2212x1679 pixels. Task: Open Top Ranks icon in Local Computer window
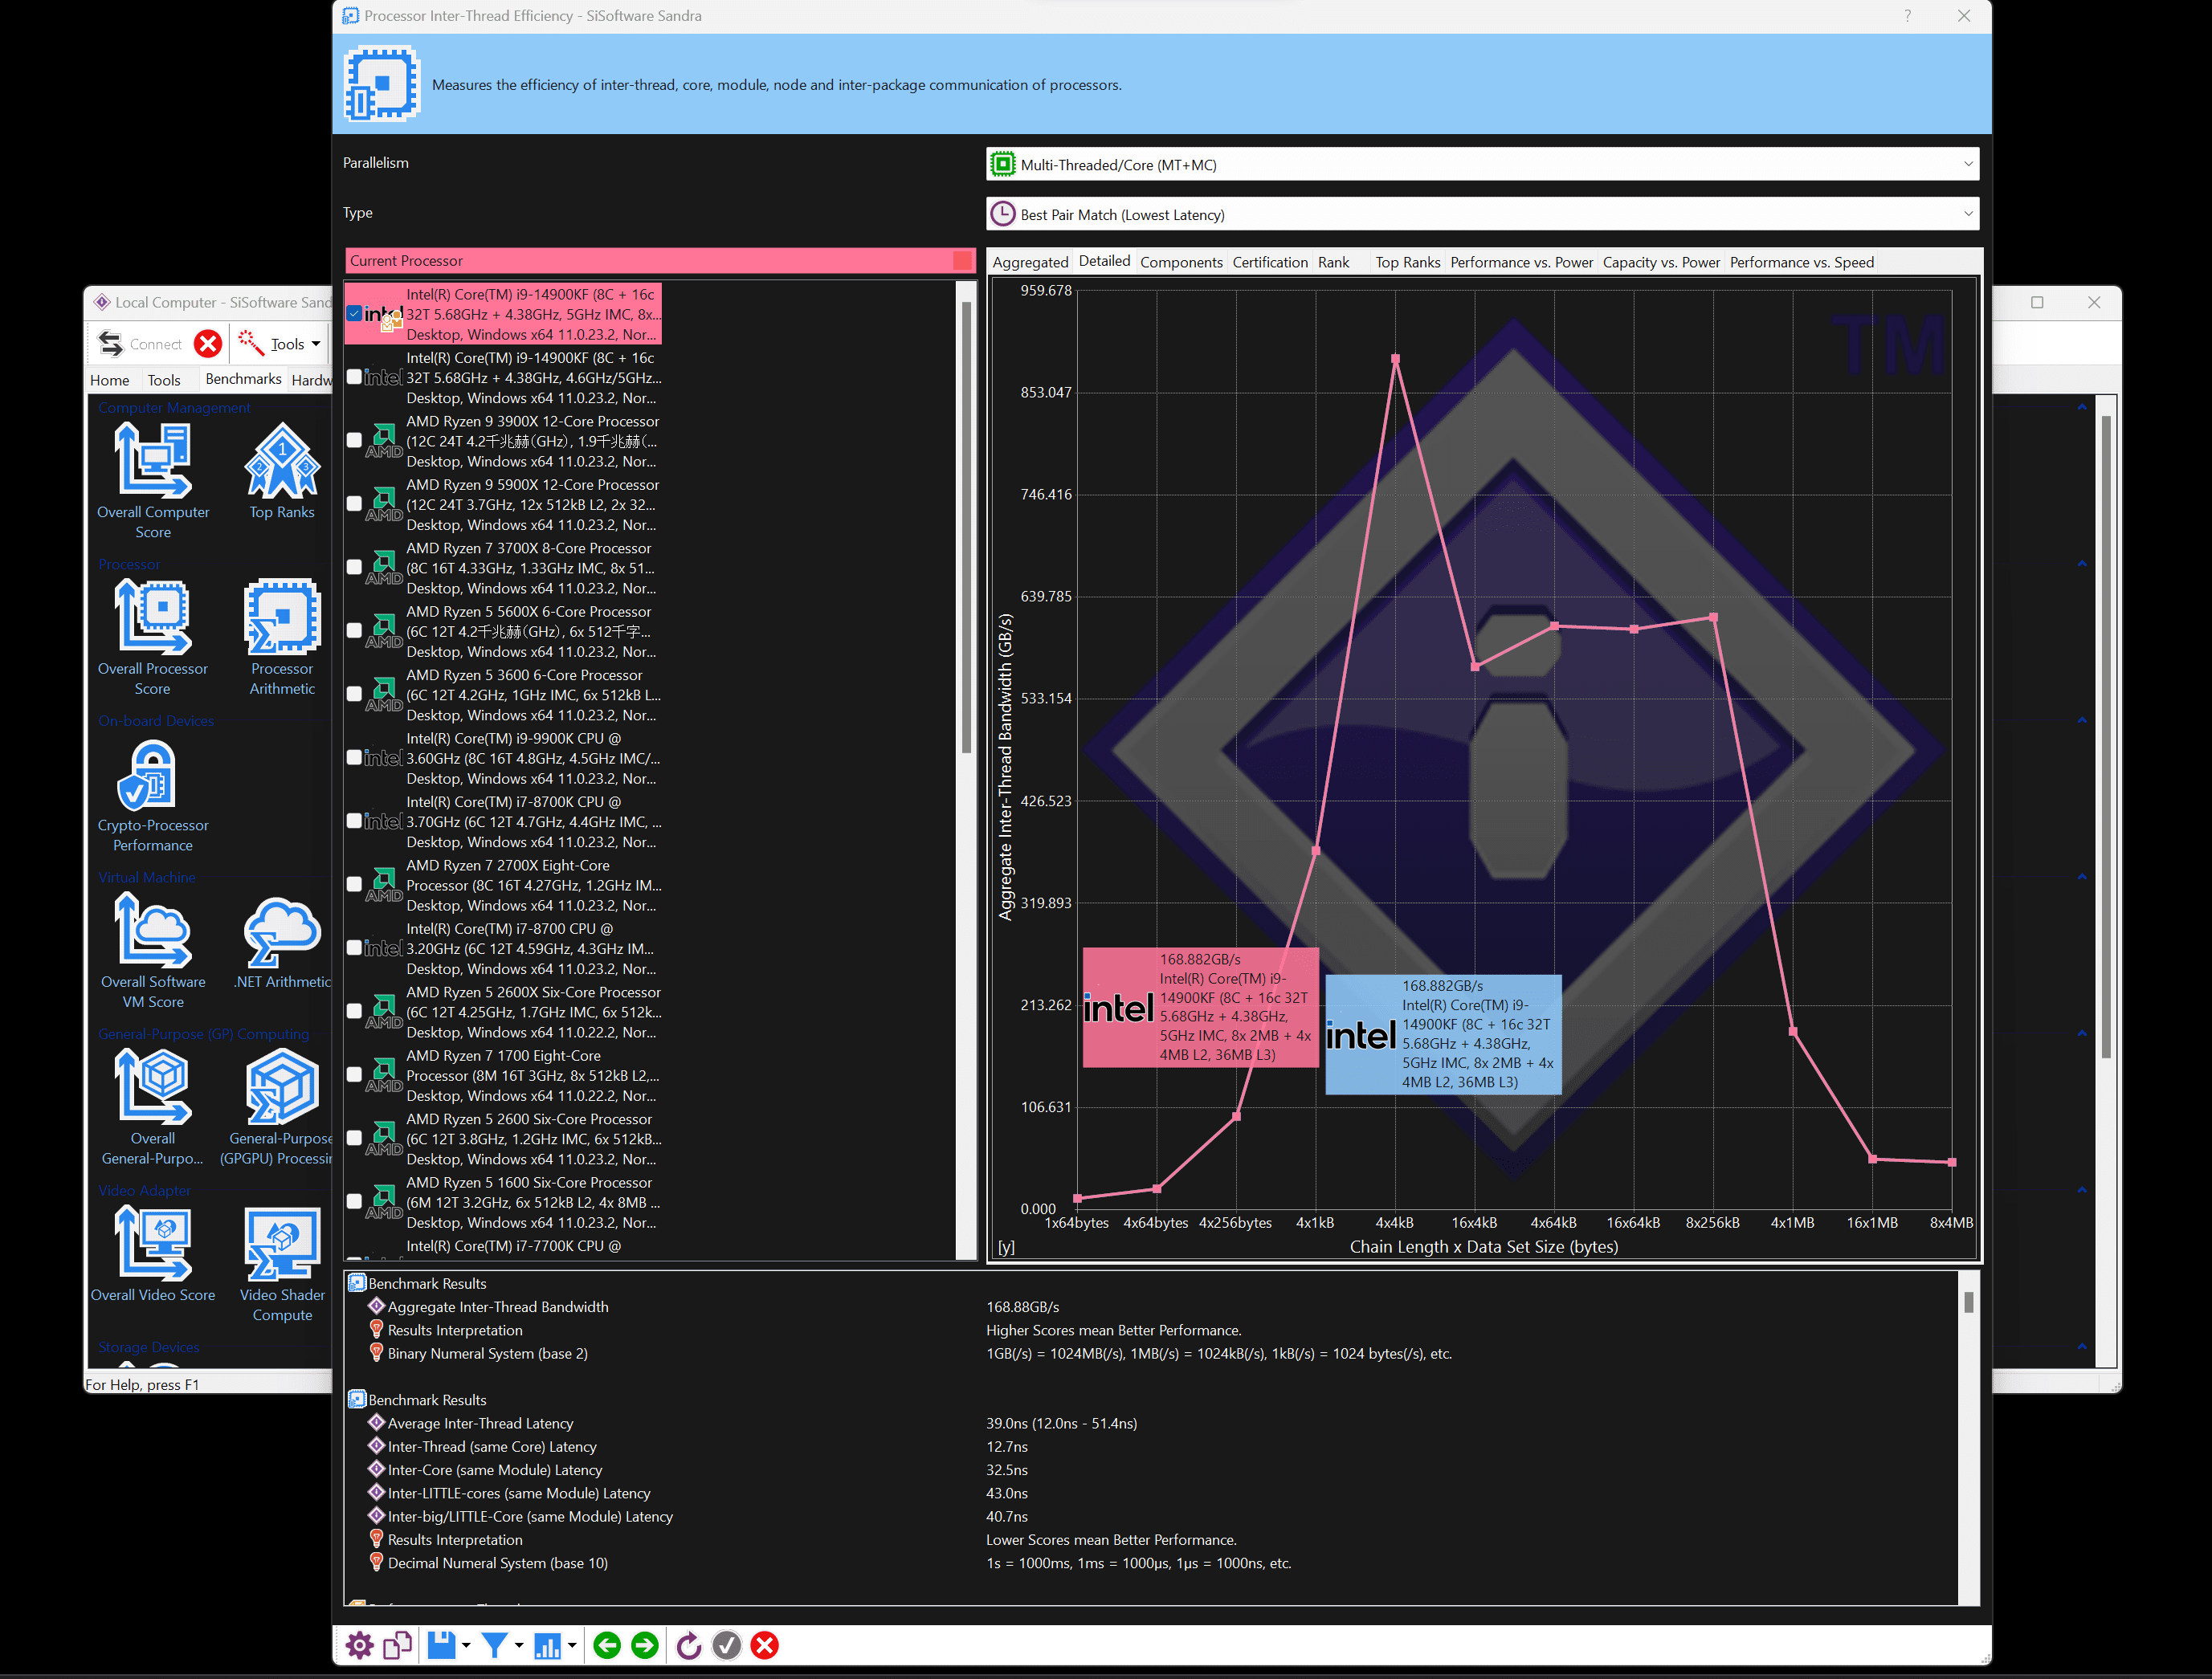[282, 471]
